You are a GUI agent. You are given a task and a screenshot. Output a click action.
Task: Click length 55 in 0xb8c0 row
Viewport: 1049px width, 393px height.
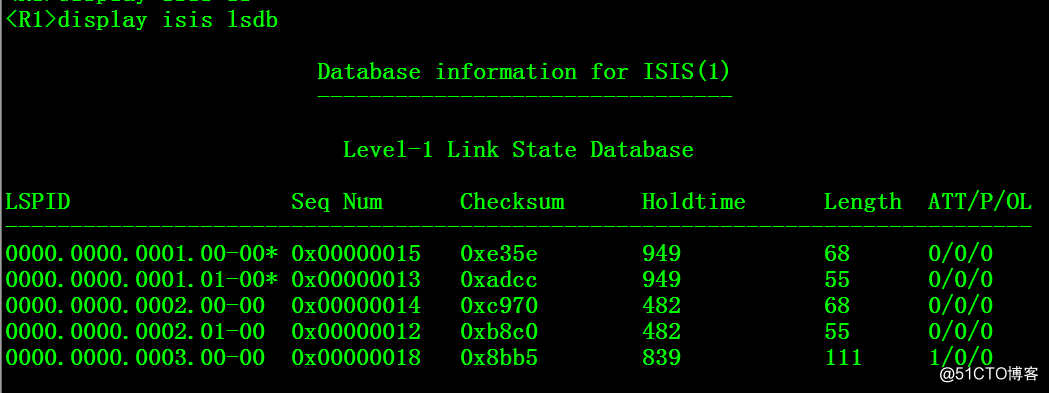(837, 331)
